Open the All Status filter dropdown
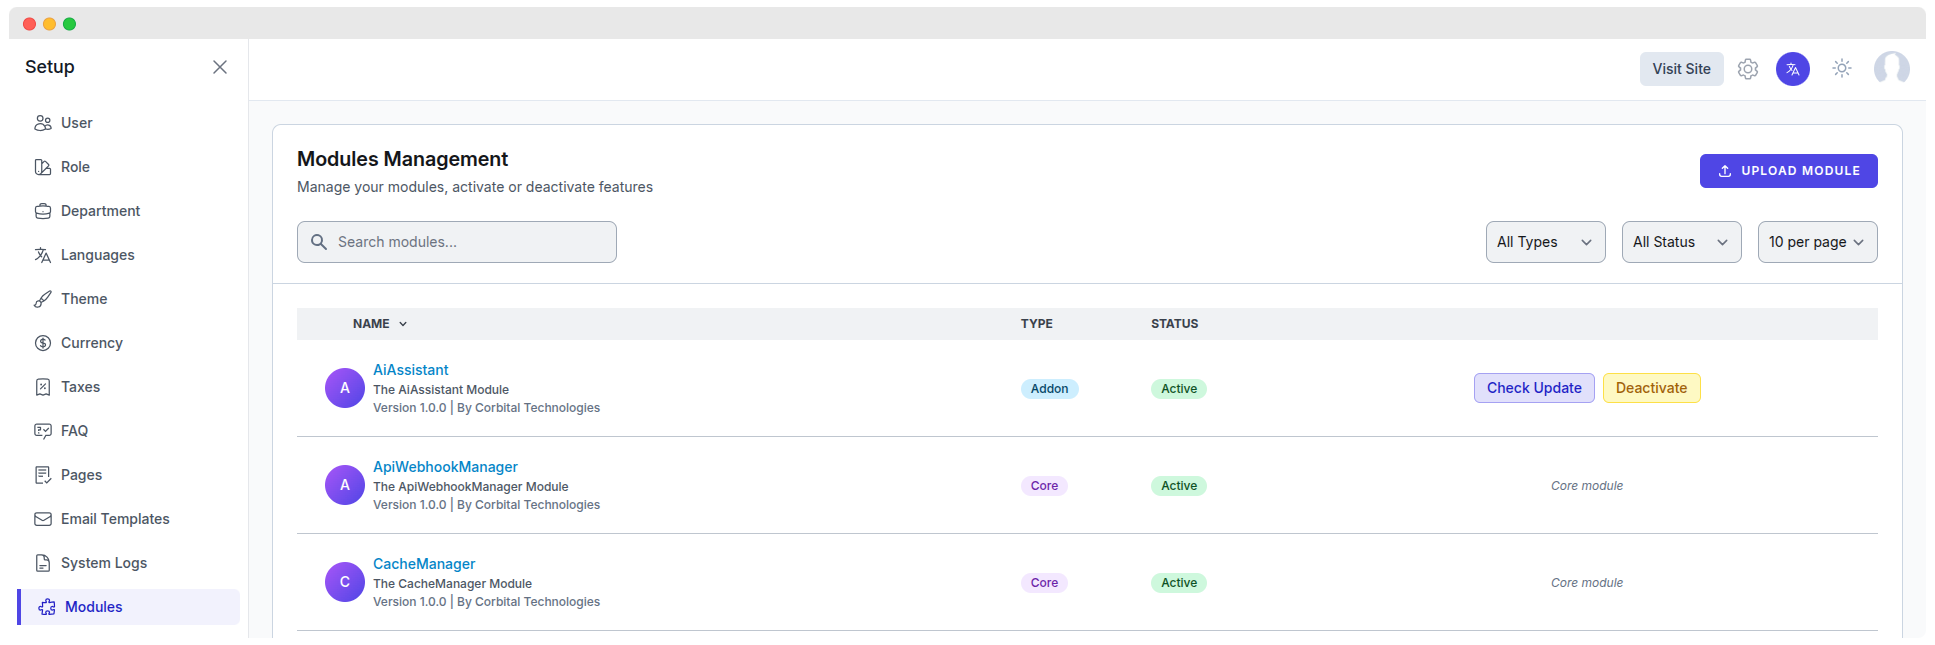 (1681, 242)
